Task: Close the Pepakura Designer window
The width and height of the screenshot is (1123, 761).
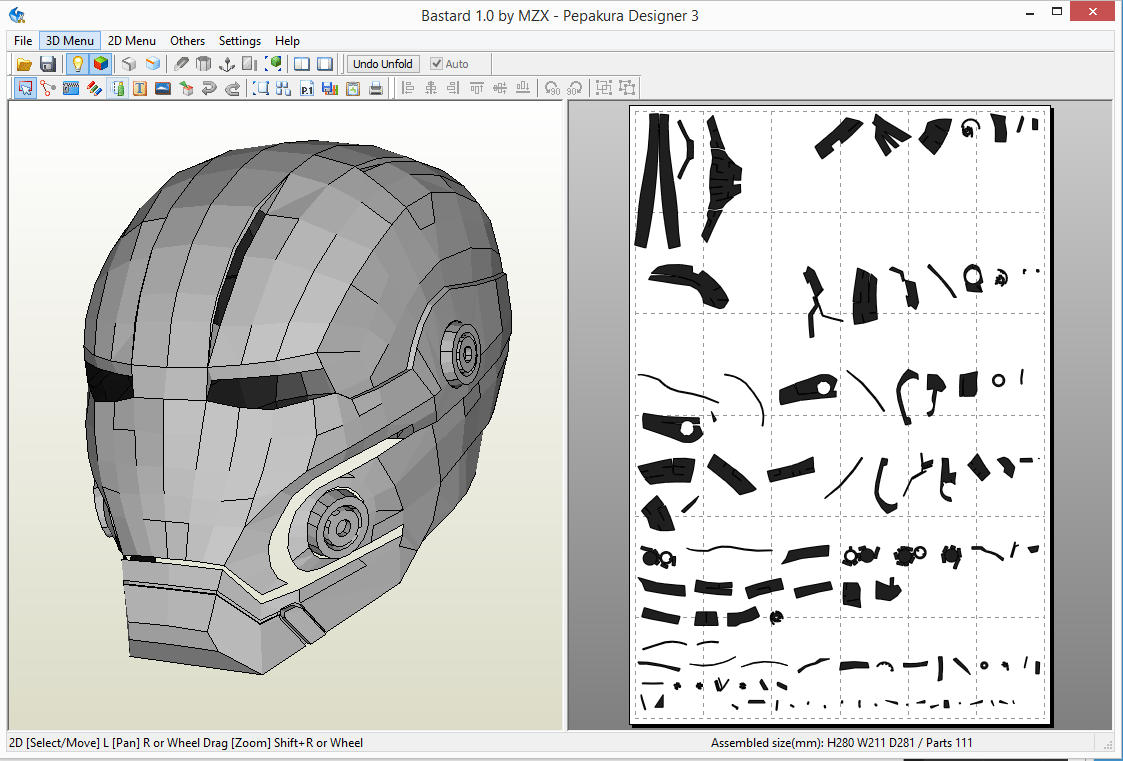Action: [1093, 11]
